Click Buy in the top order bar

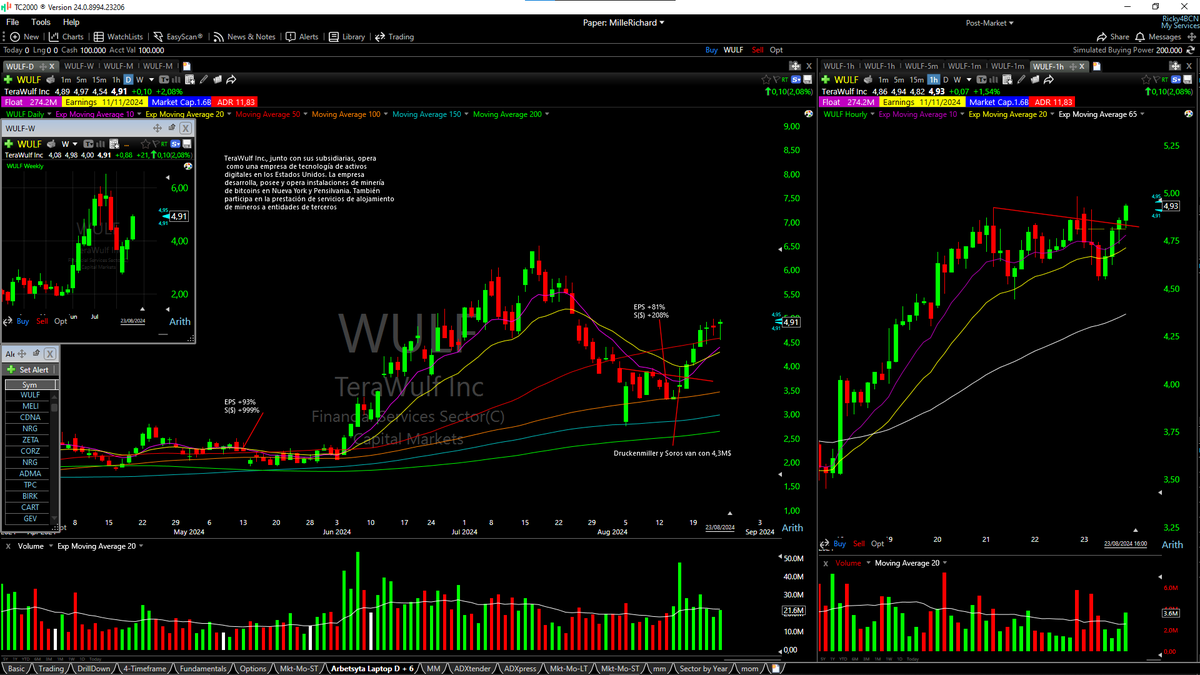click(711, 49)
